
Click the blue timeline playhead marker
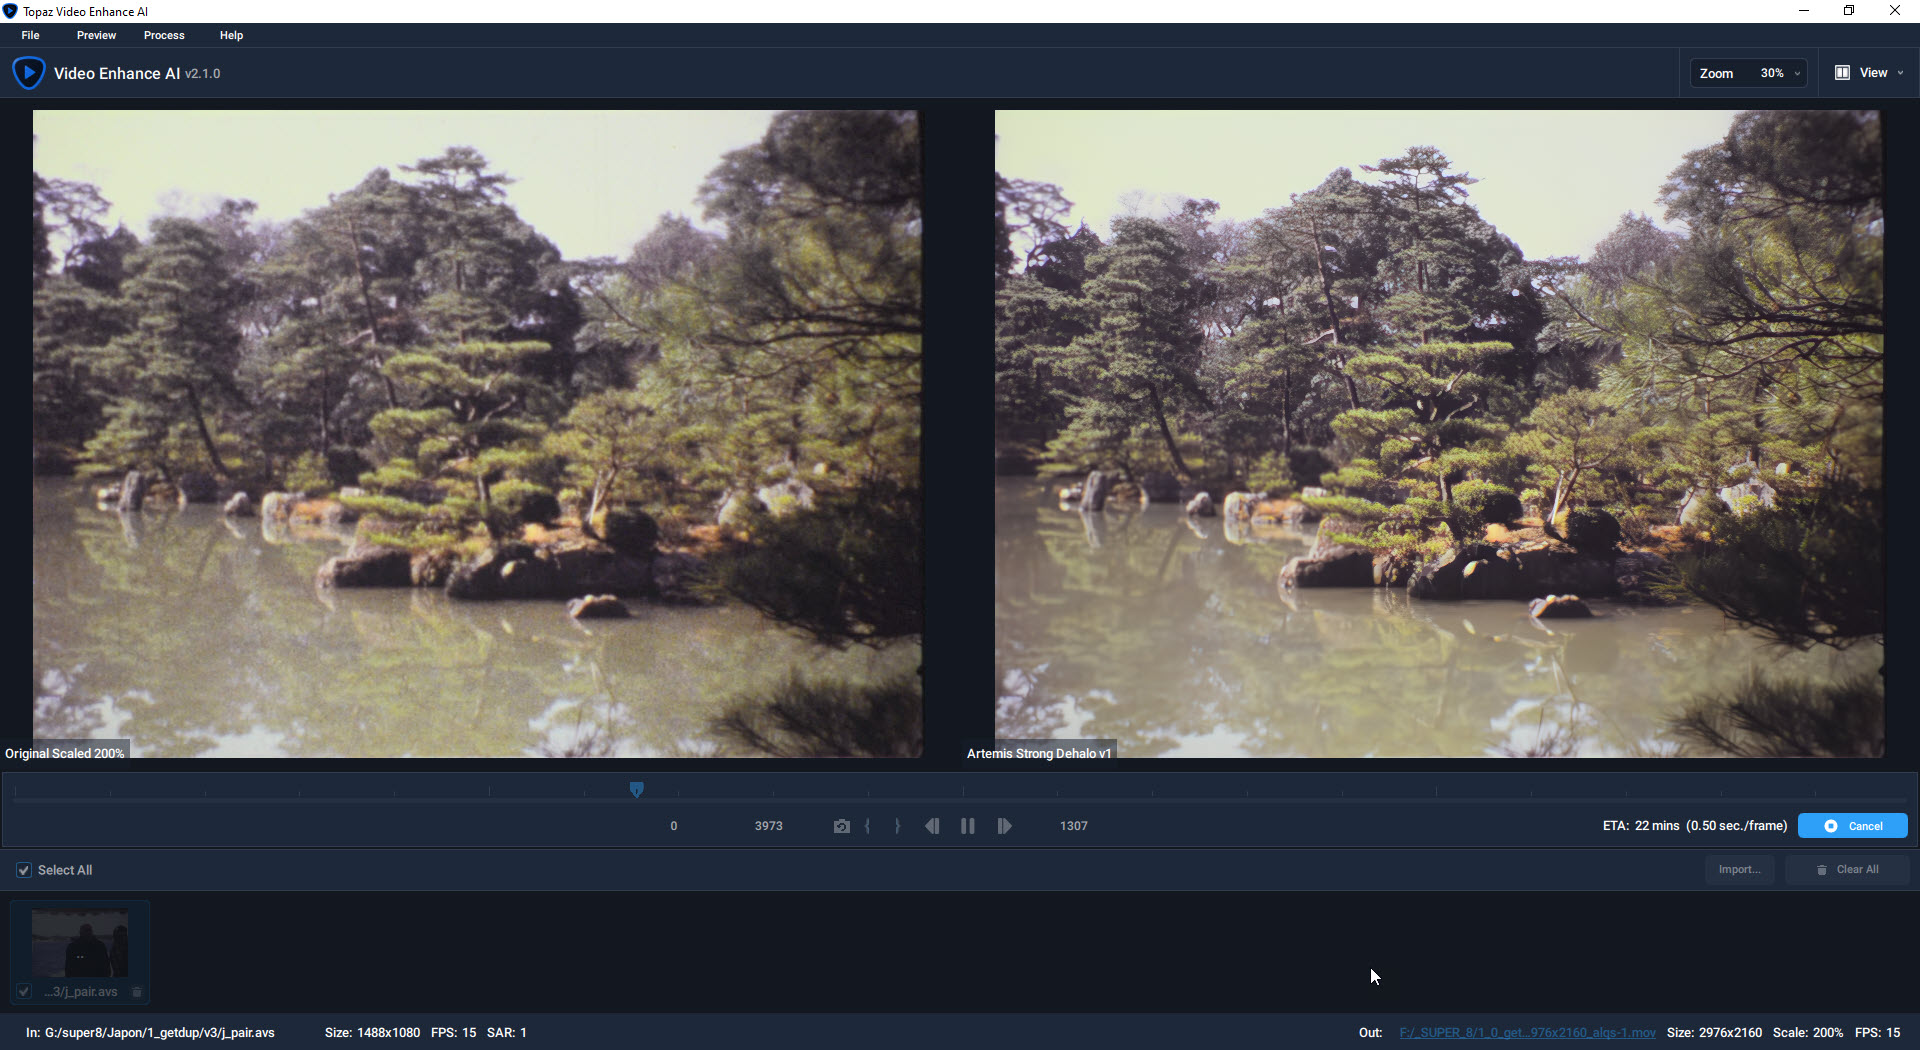tap(636, 790)
